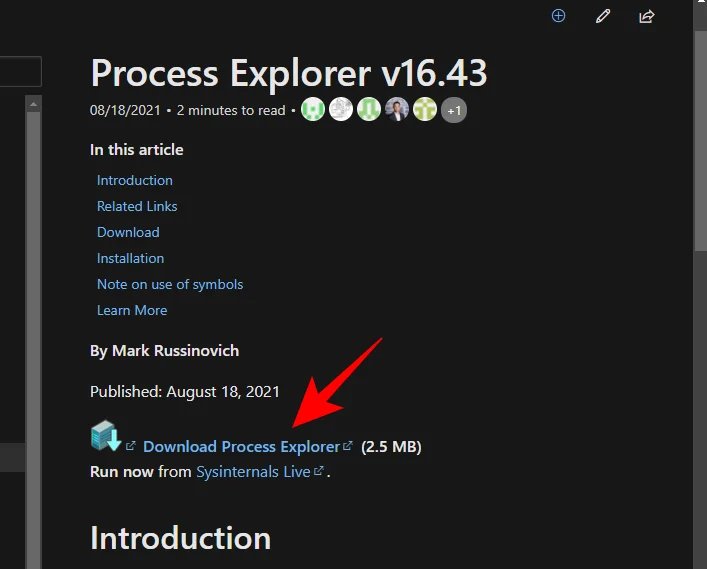Select the Learn More contents link
This screenshot has height=569, width=707.
(132, 310)
